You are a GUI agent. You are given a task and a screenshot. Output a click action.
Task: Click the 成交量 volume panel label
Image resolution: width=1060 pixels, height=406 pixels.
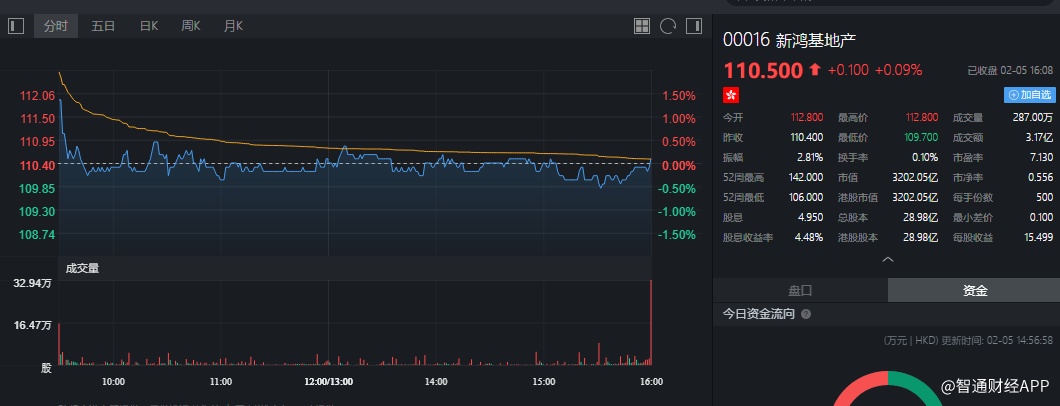pos(82,268)
